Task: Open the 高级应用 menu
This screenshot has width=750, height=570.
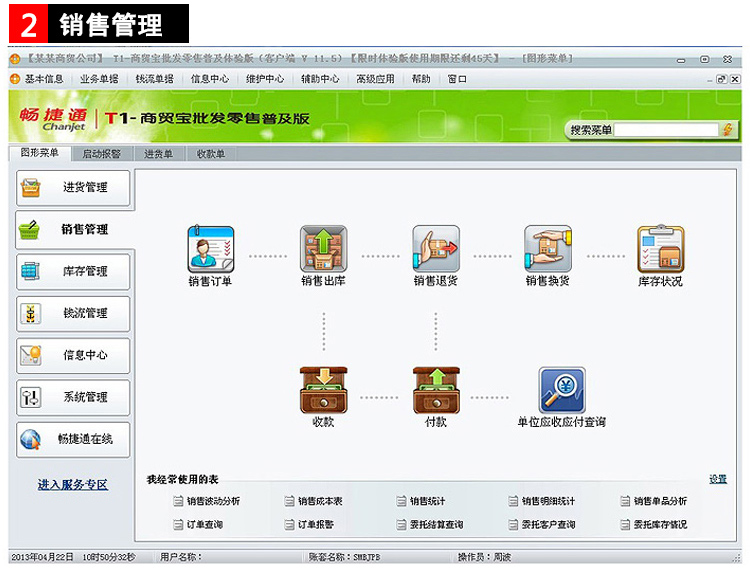Action: pos(375,79)
